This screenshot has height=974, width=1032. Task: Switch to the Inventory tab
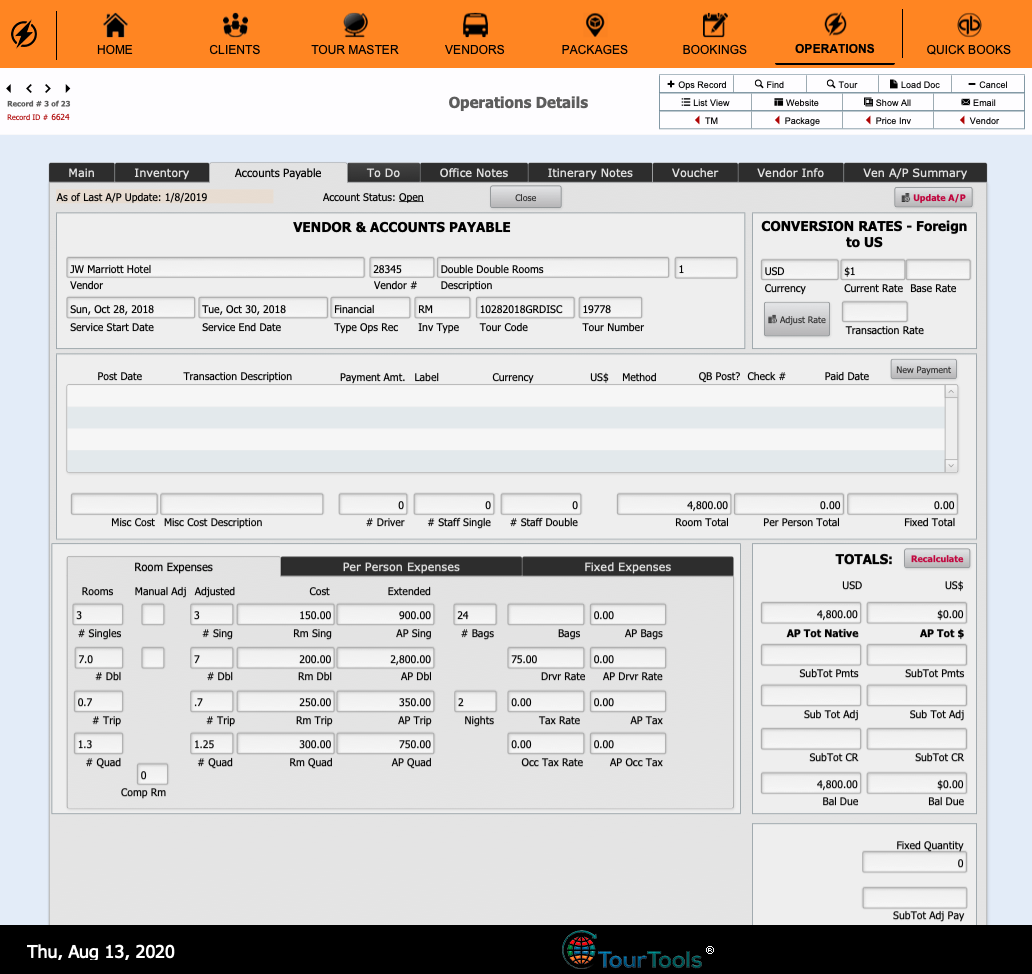(162, 172)
